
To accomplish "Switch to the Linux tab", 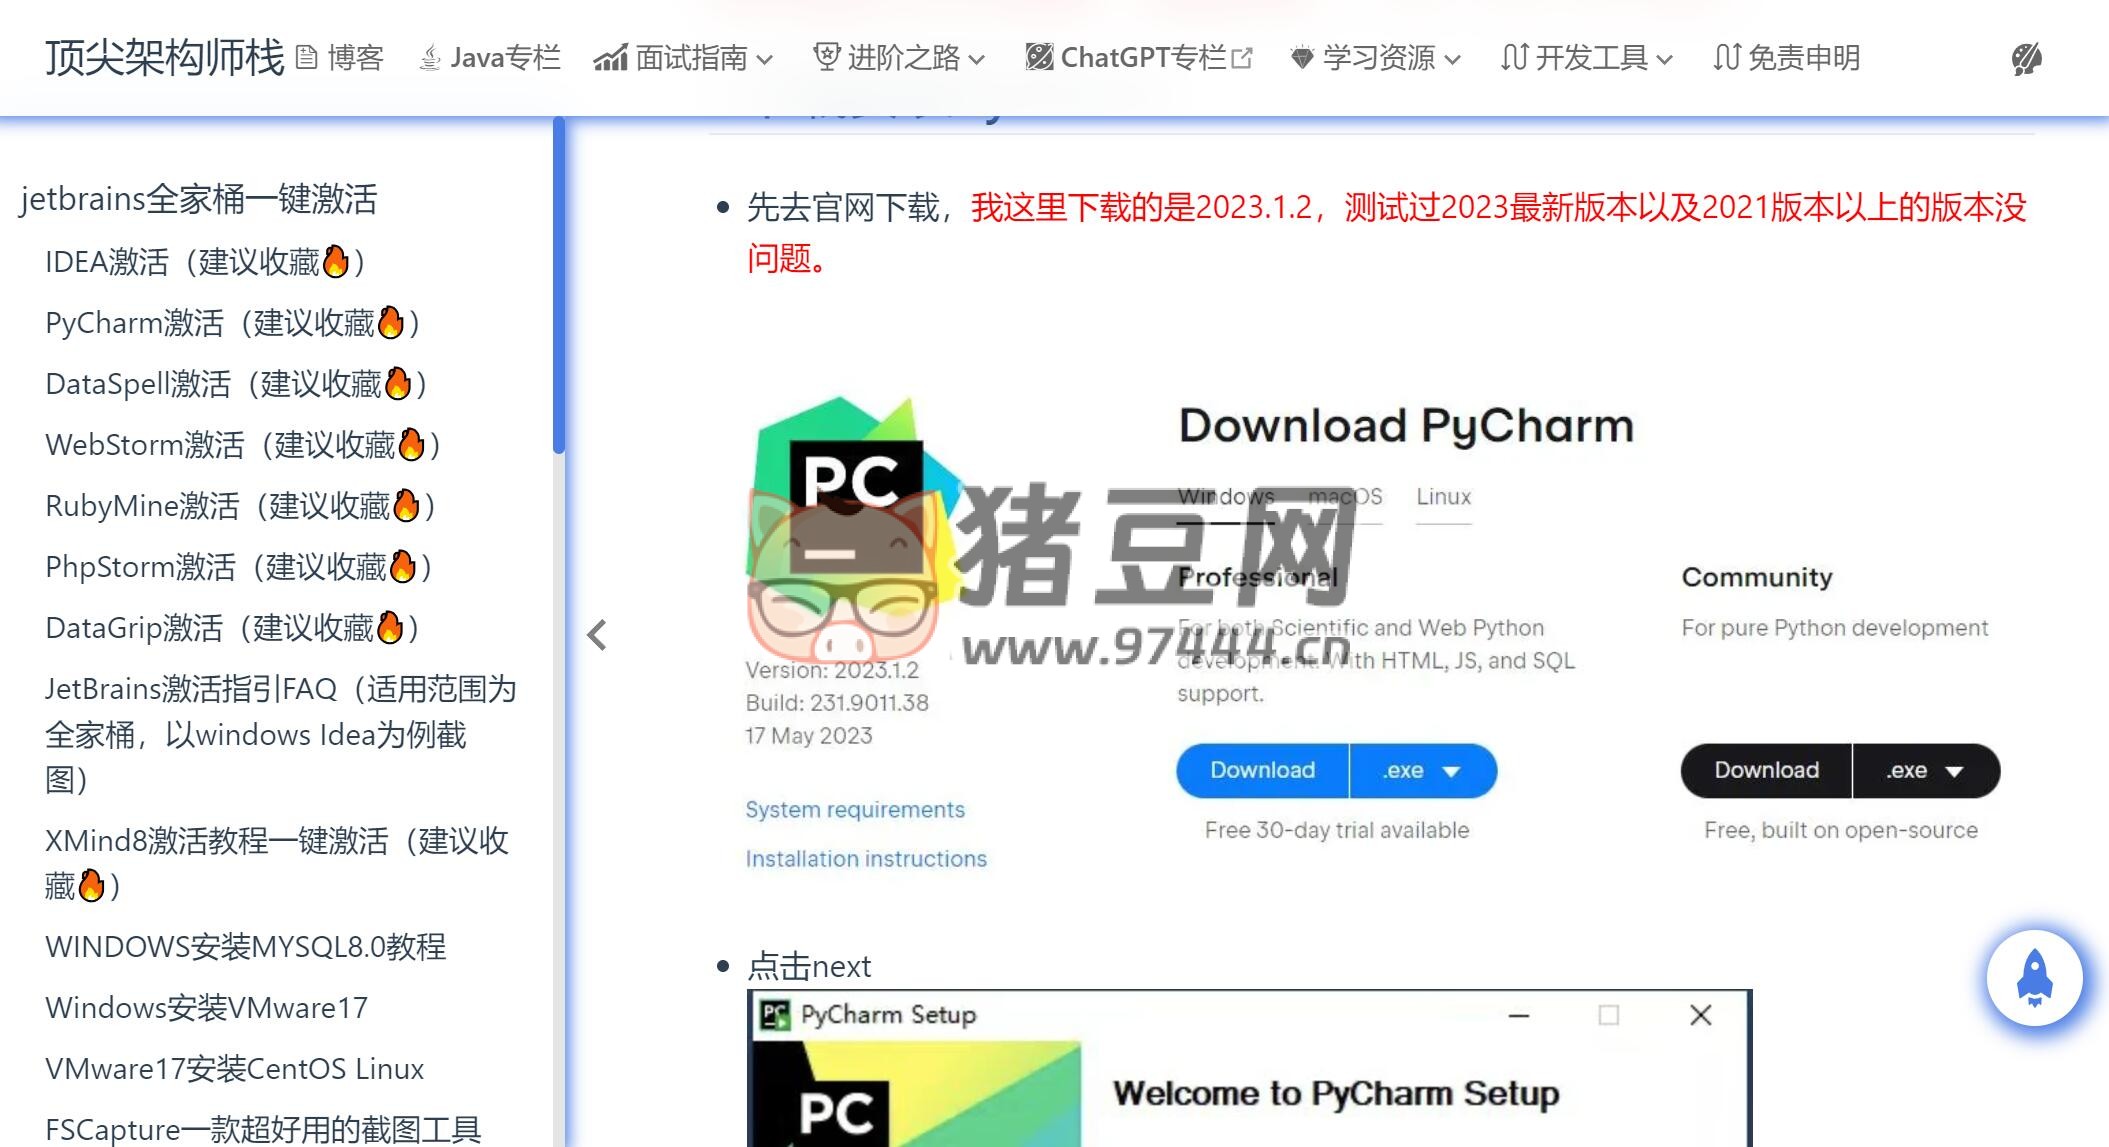I will [x=1443, y=497].
